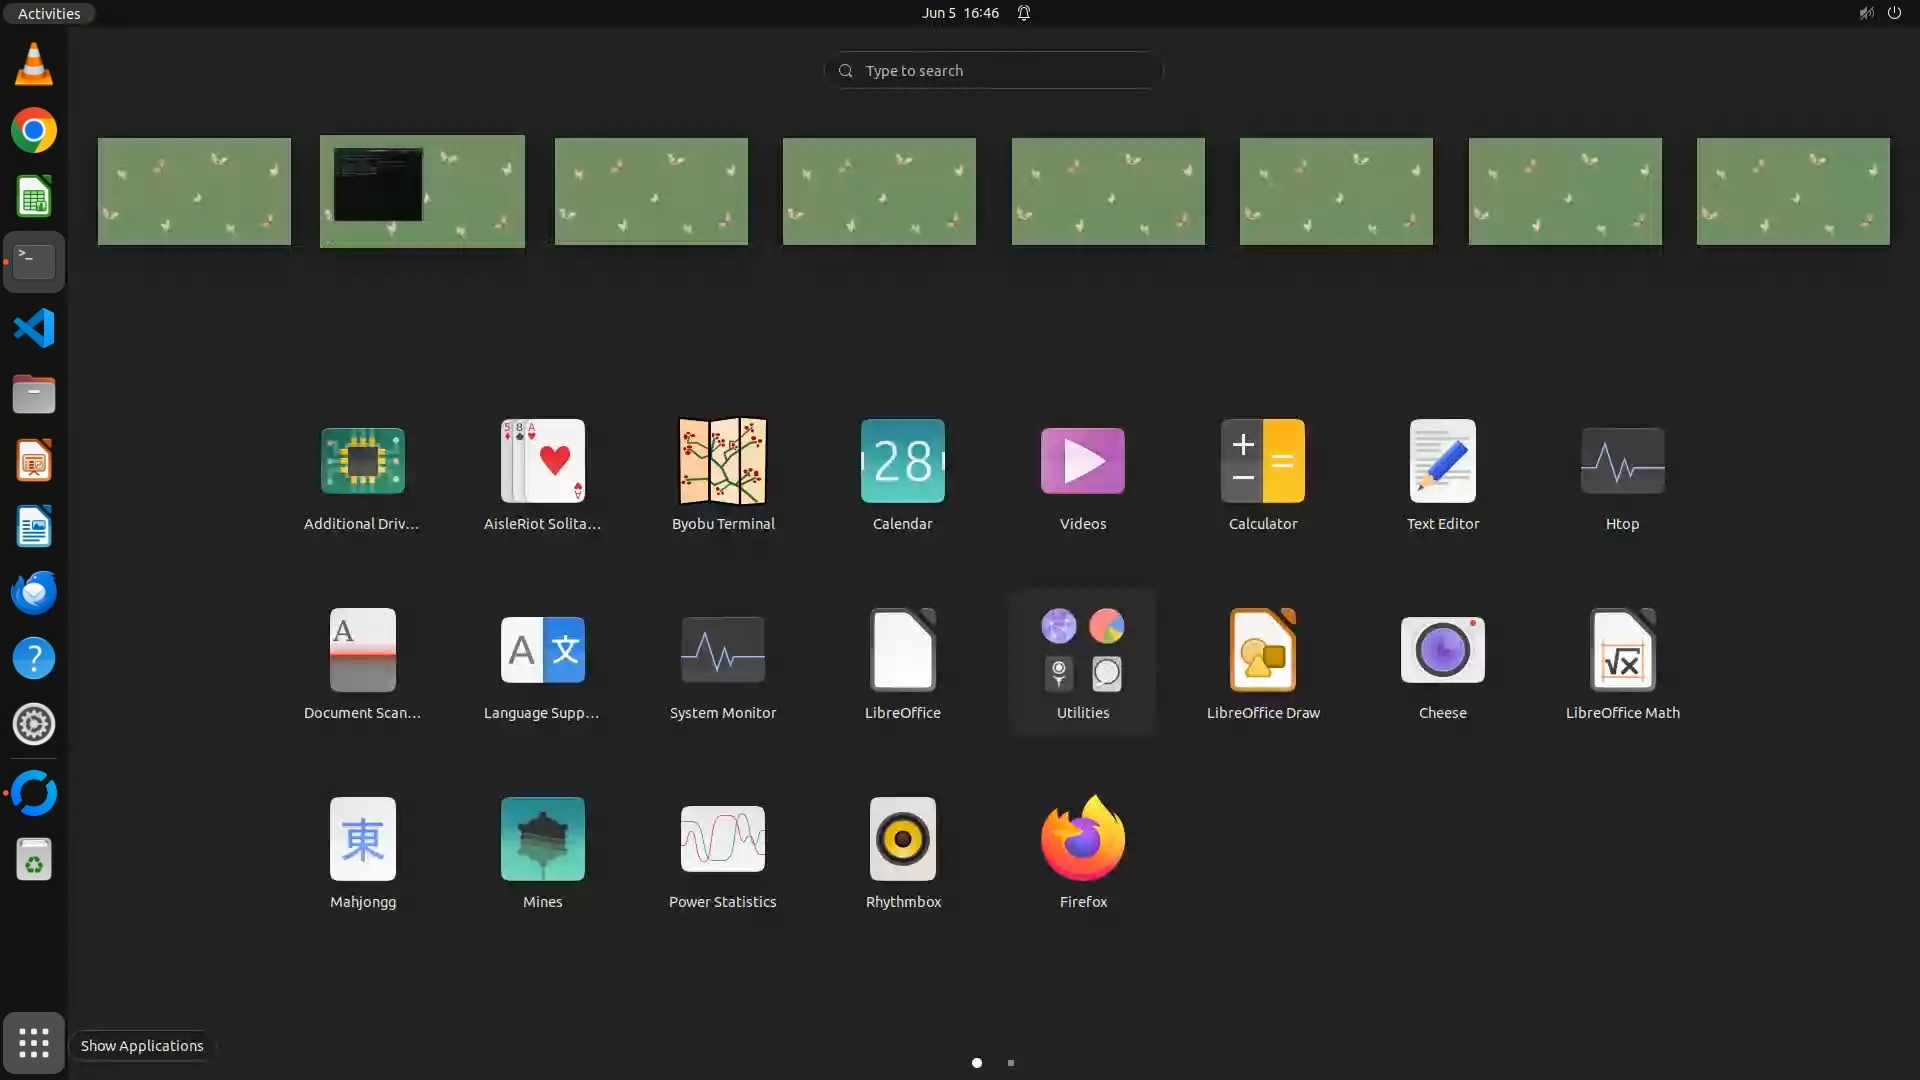Screen dimensions: 1920x1080
Task: Click the Activities button
Action: click(x=48, y=13)
